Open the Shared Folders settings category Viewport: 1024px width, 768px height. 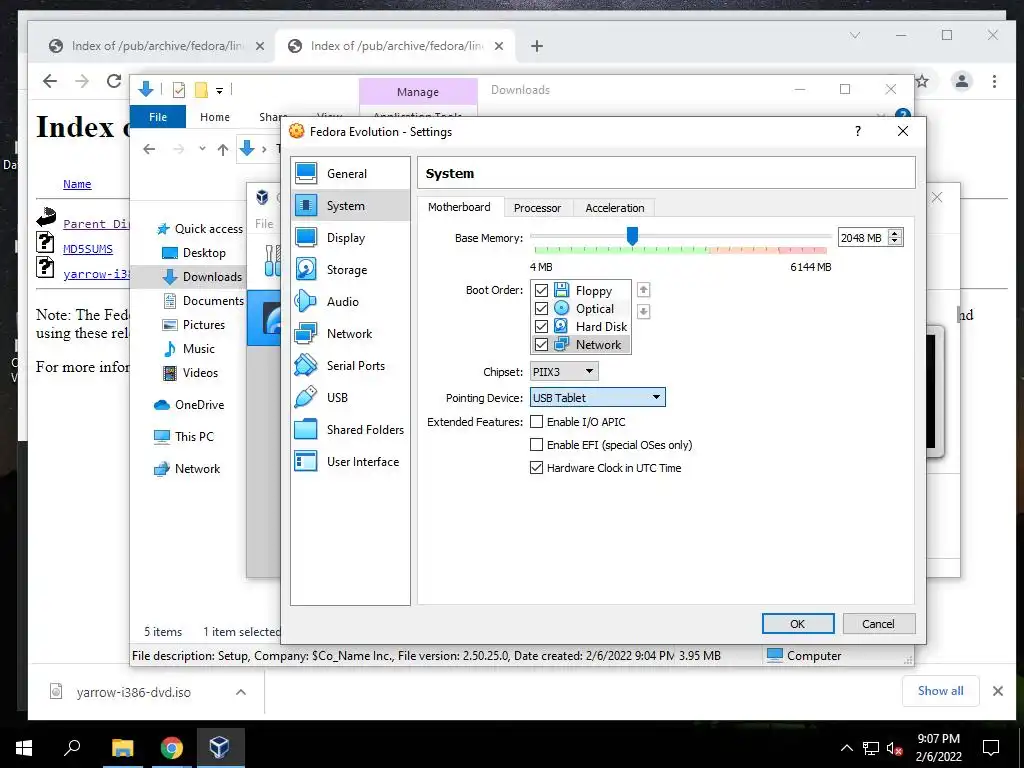(350, 430)
